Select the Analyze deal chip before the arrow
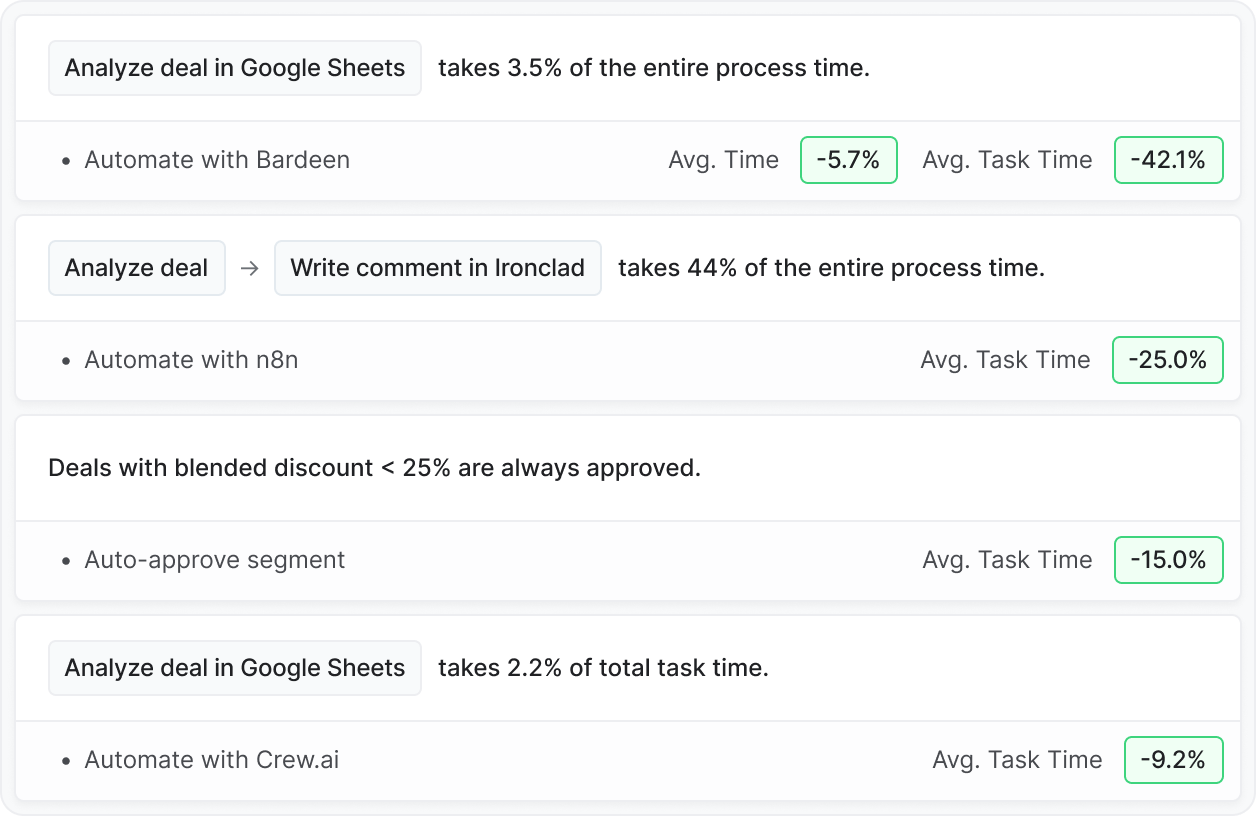The image size is (1256, 816). click(x=136, y=268)
